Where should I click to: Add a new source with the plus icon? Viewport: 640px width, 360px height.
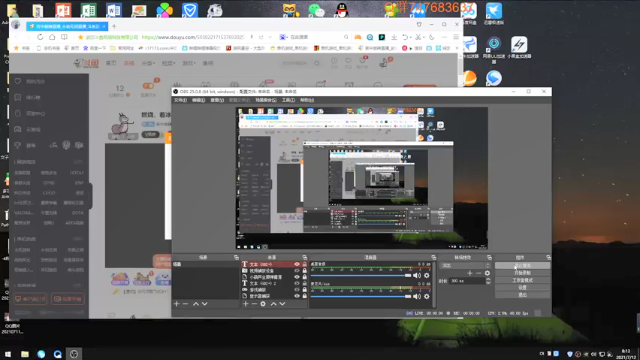[245, 304]
